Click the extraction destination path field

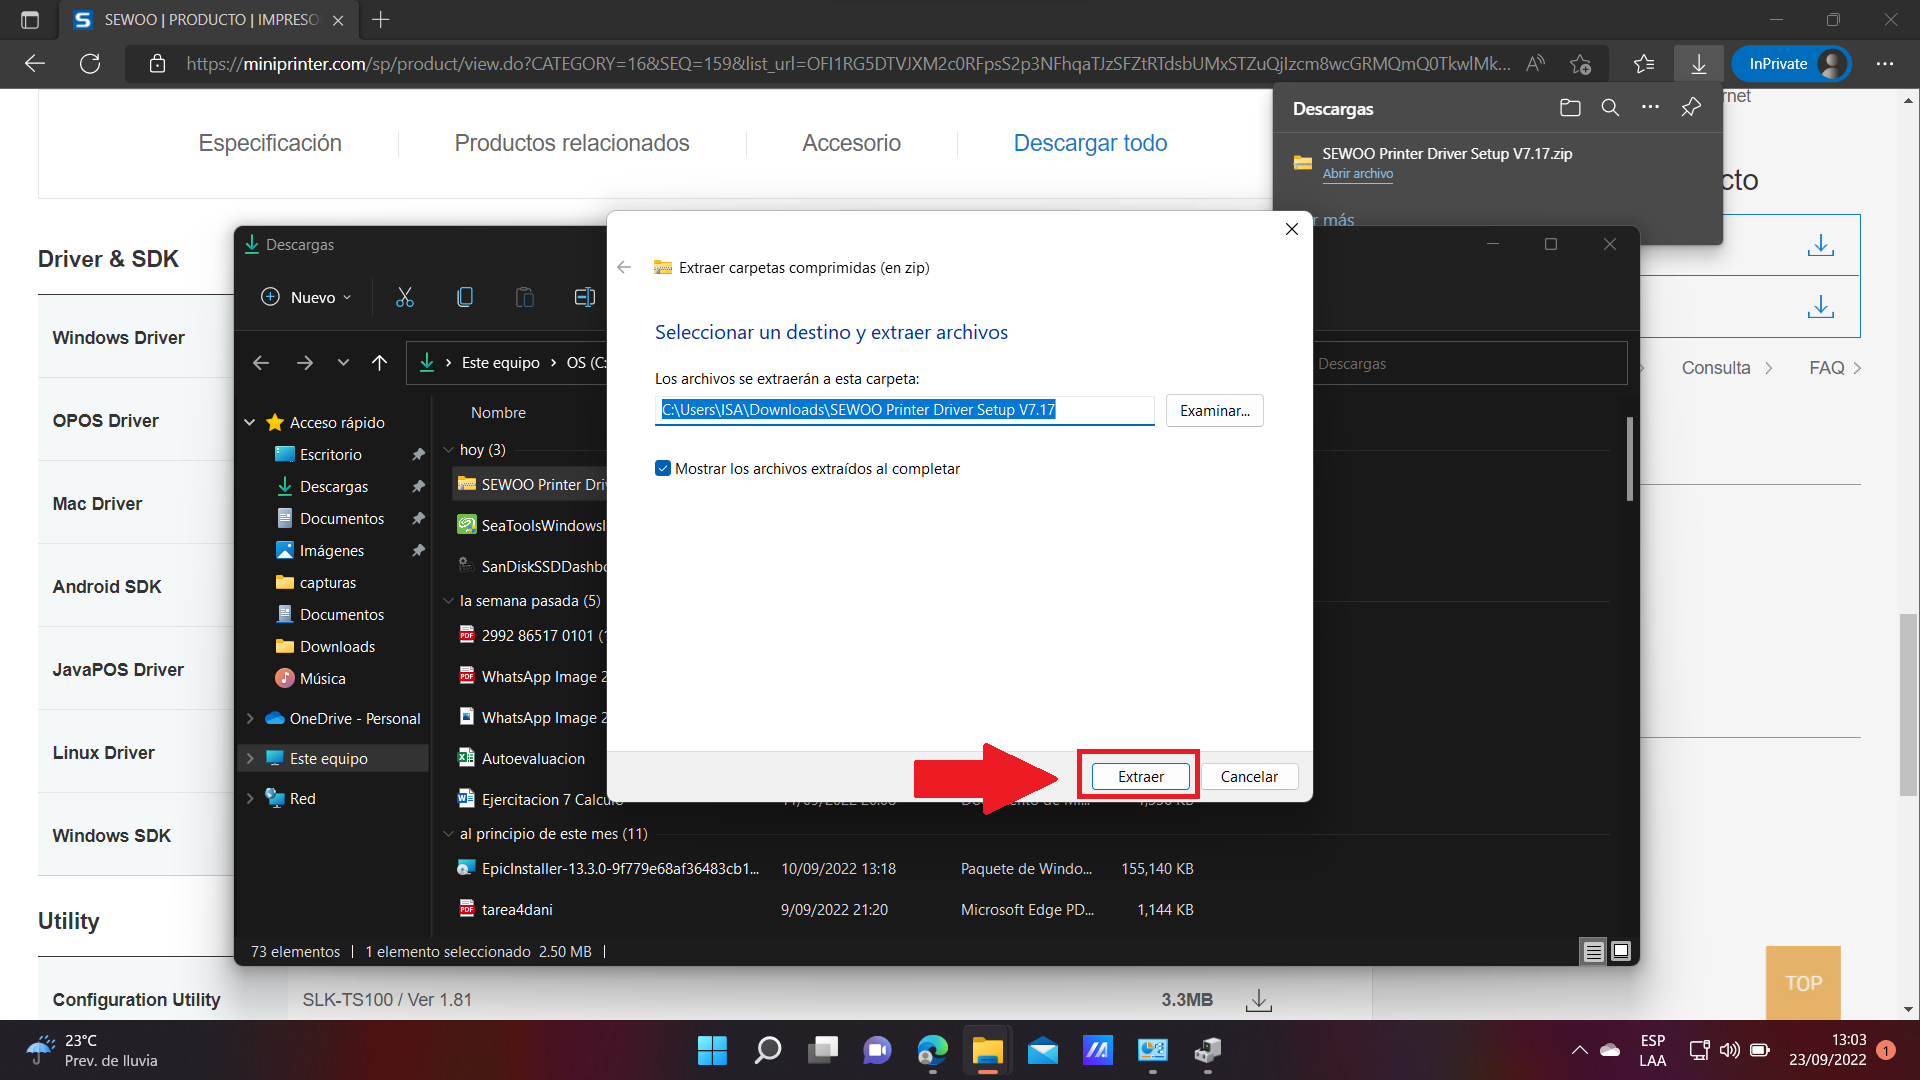(904, 410)
